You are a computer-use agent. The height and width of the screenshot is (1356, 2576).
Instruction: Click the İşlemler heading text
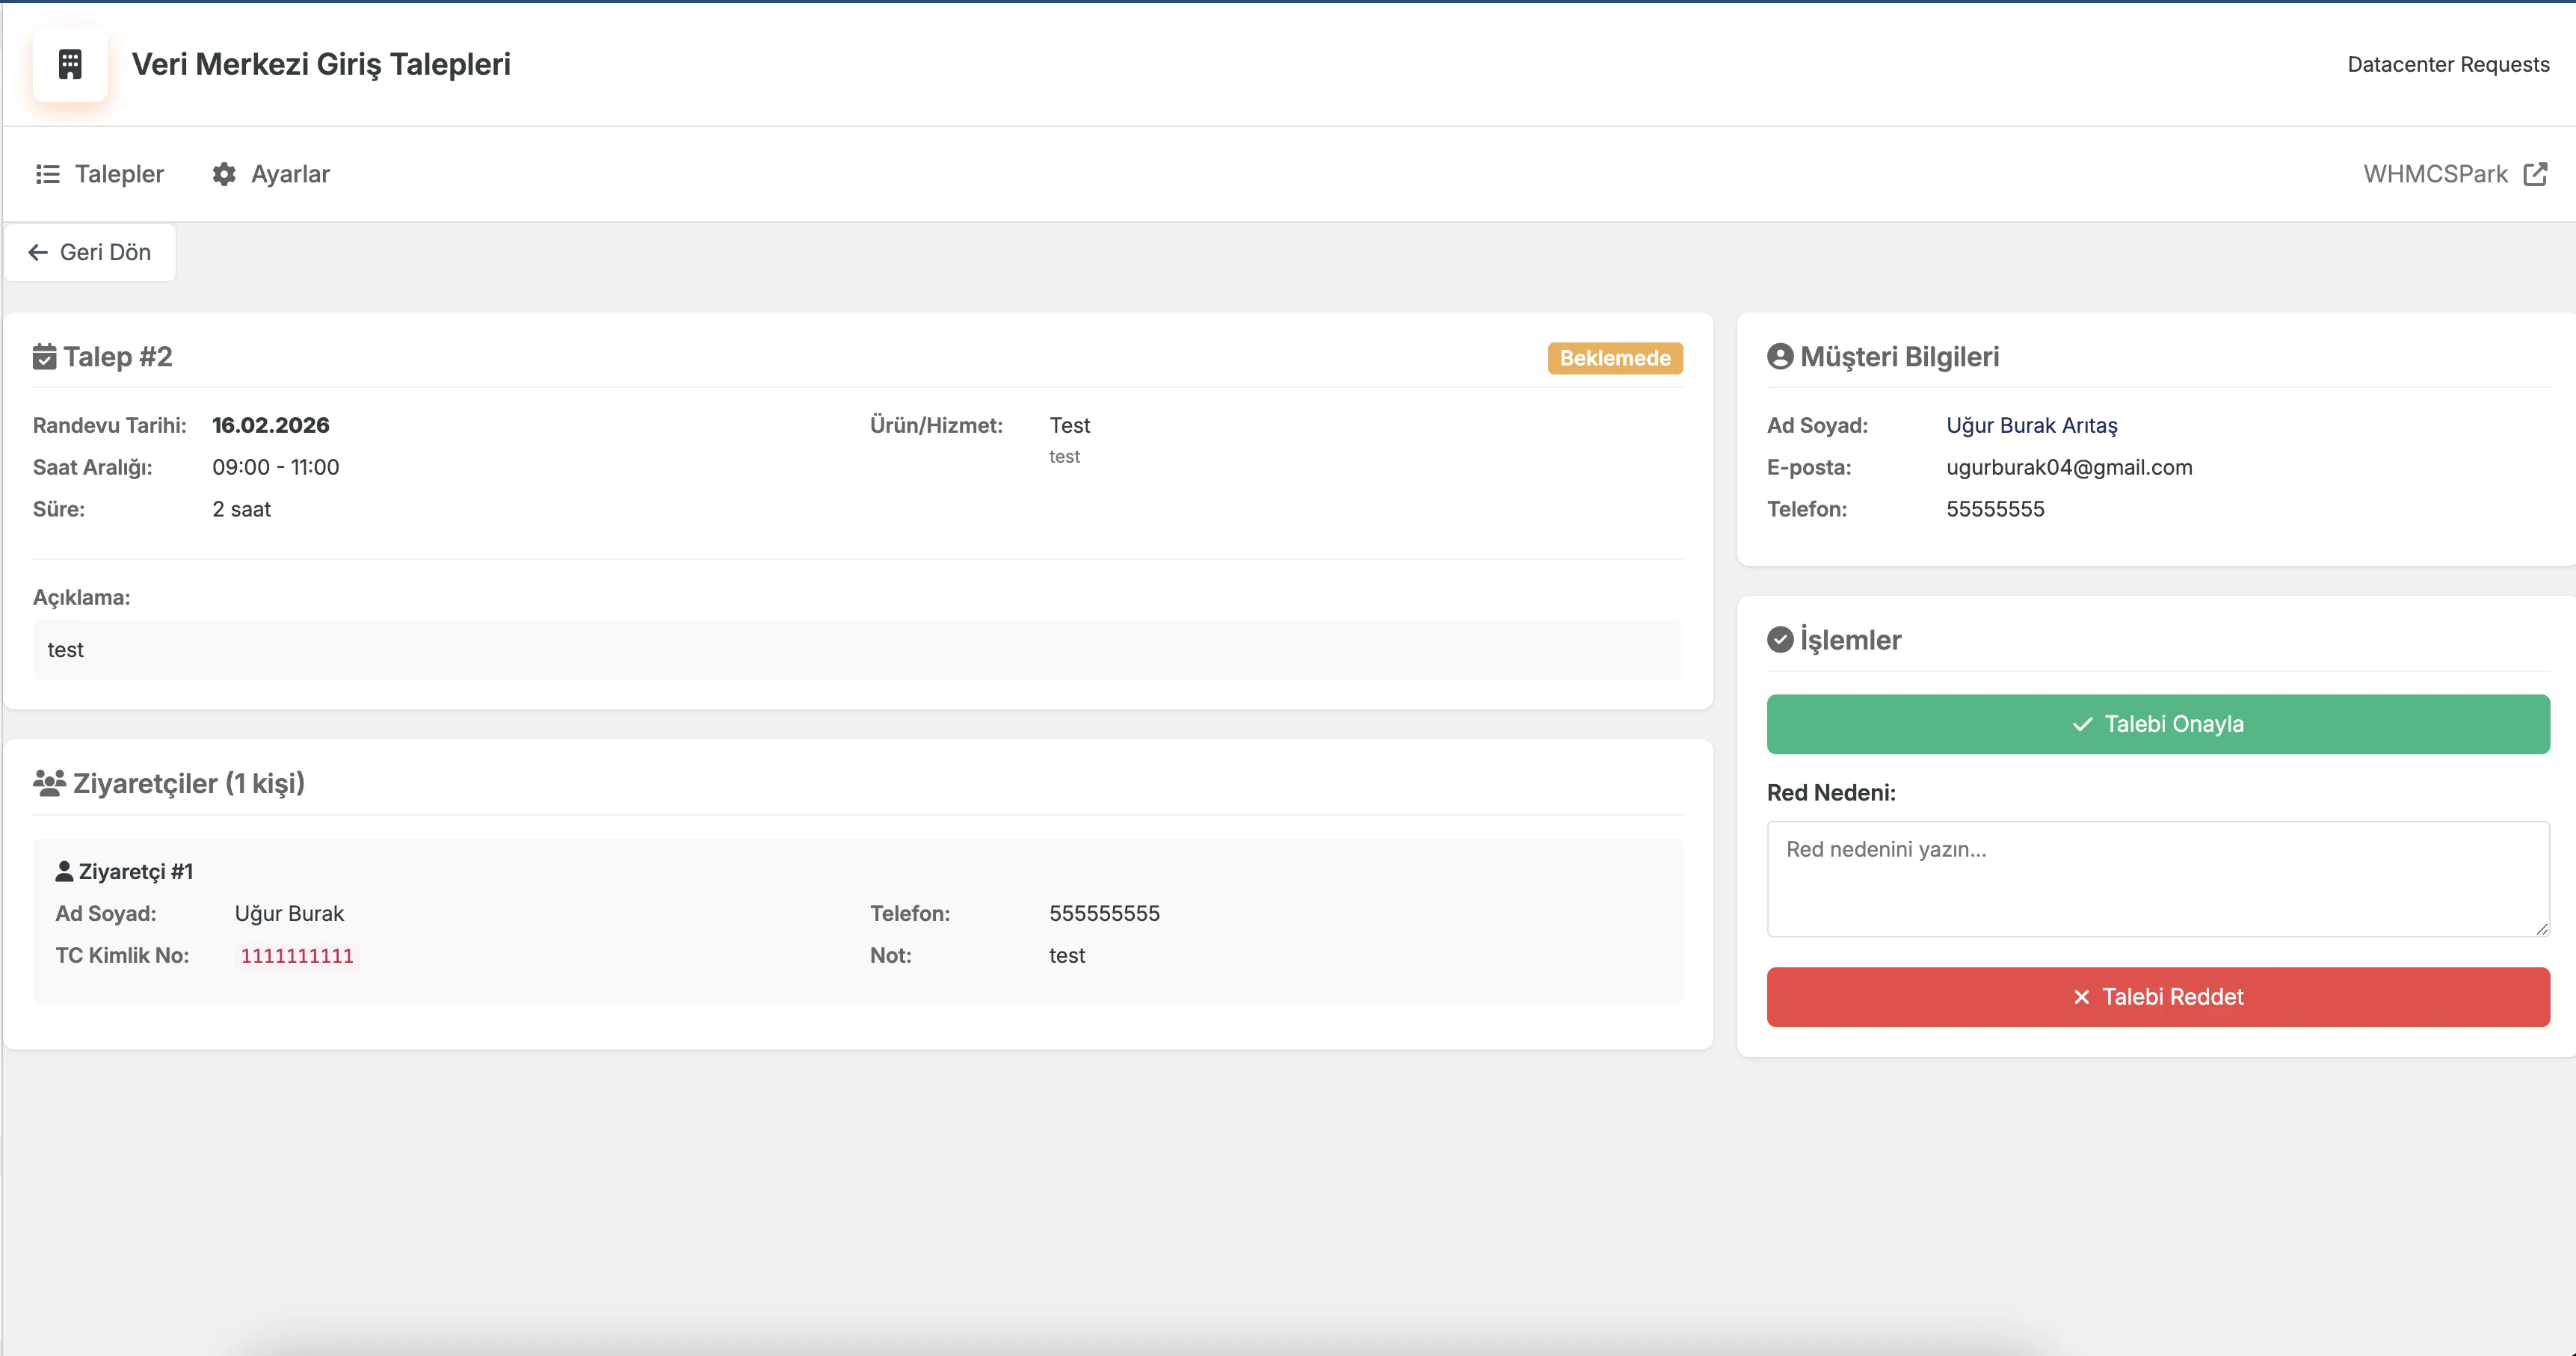point(1850,640)
